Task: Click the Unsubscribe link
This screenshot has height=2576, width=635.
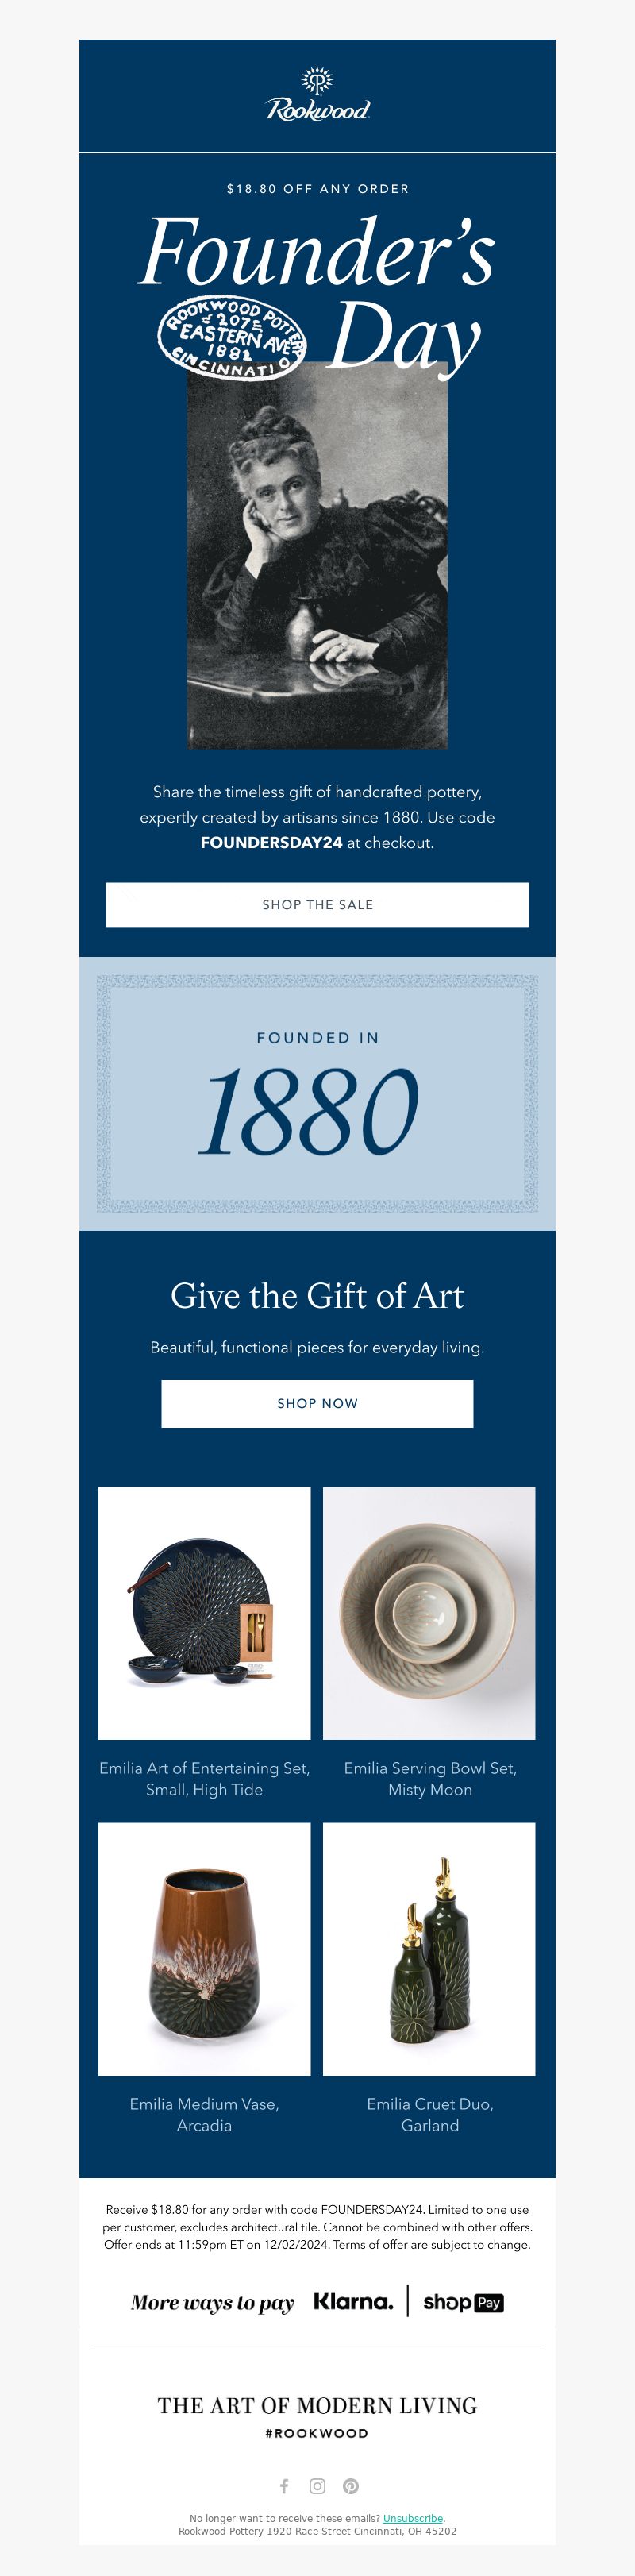Action: coord(413,2518)
